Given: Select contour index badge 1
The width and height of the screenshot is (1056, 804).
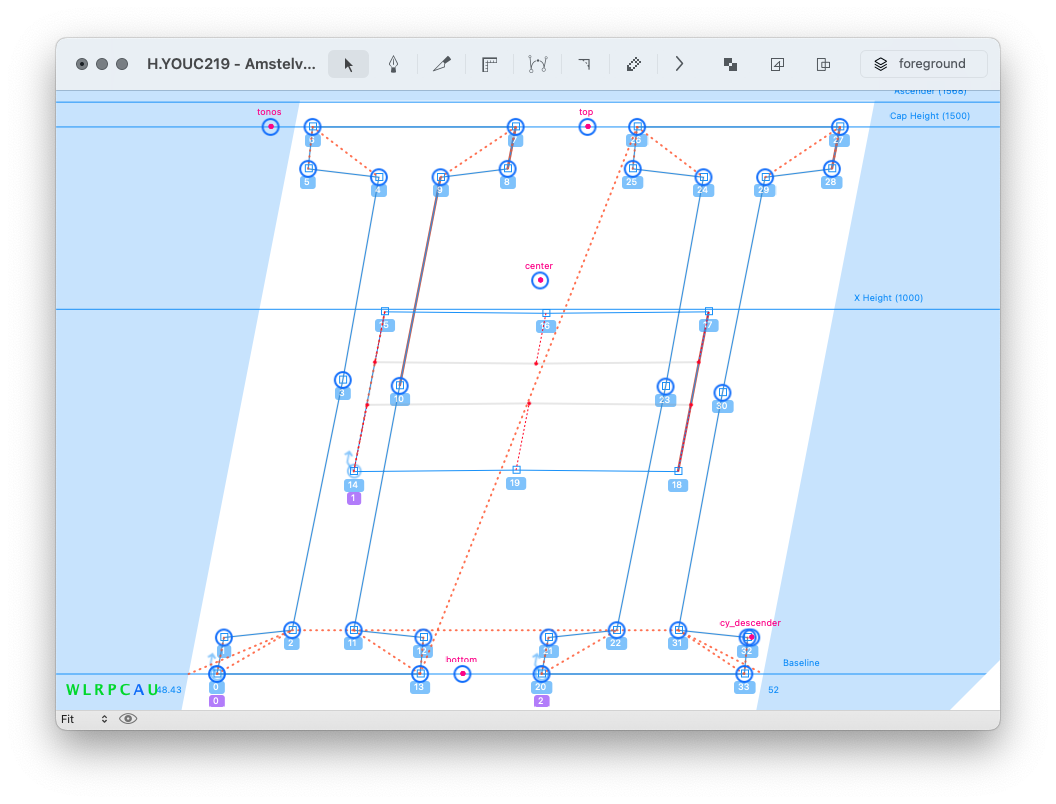Looking at the screenshot, I should tap(354, 498).
